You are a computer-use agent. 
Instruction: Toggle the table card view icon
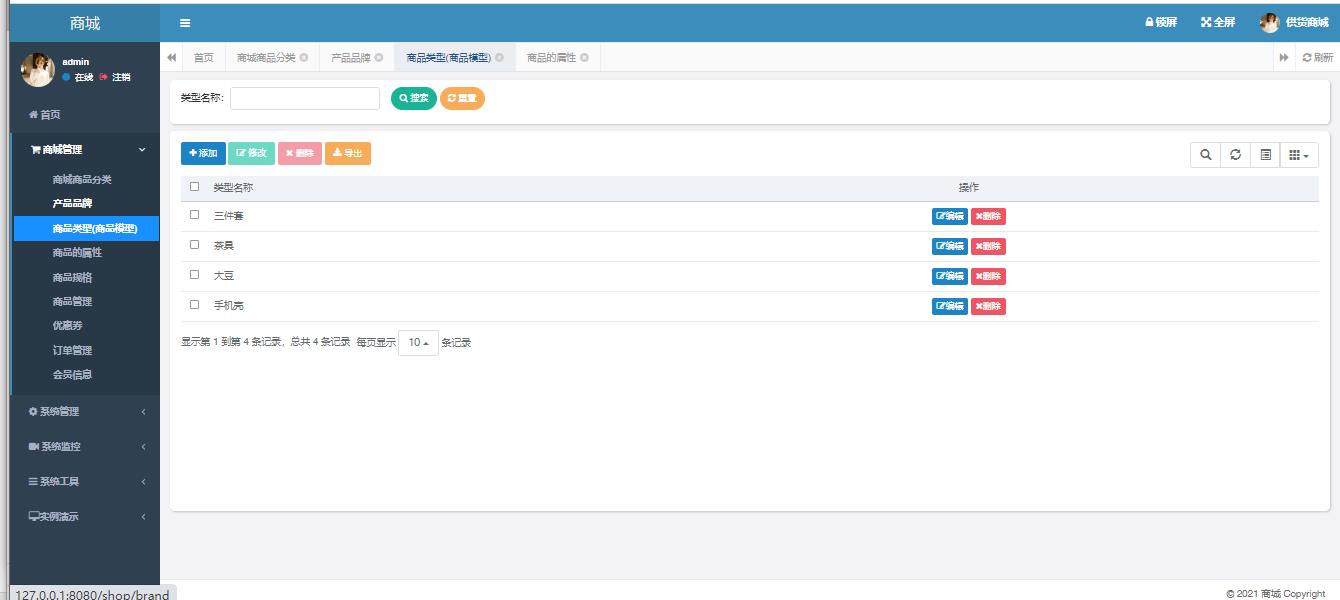[1265, 155]
